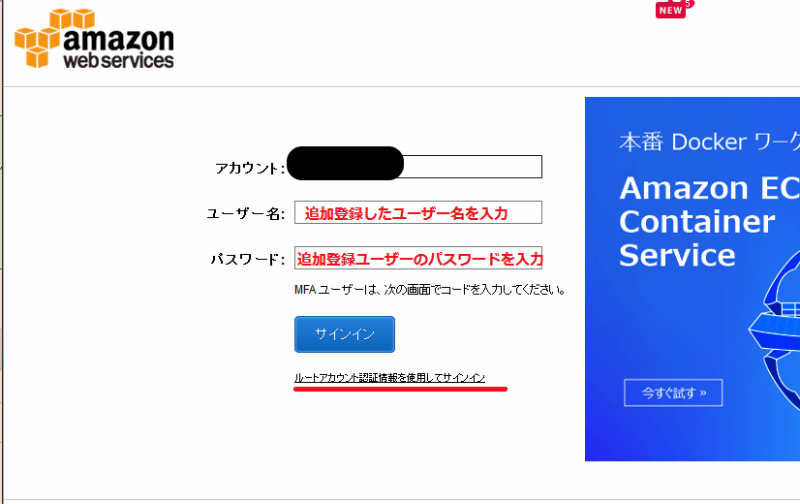This screenshot has width=800, height=504.
Task: Click the red NEW badge icon
Action: click(x=670, y=10)
